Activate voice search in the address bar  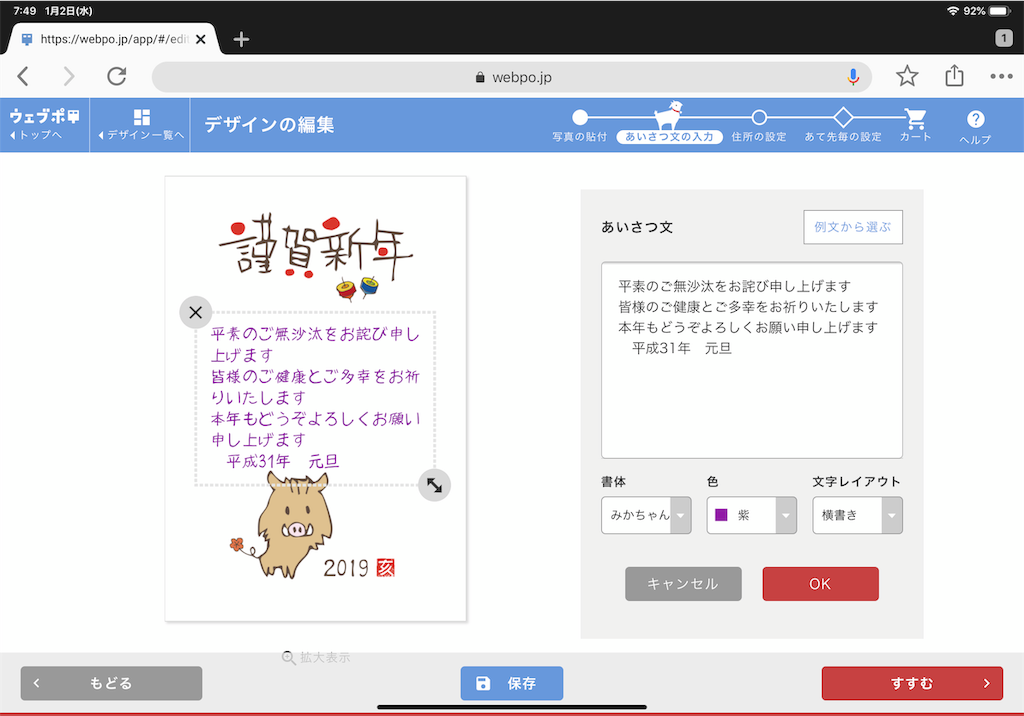852,76
